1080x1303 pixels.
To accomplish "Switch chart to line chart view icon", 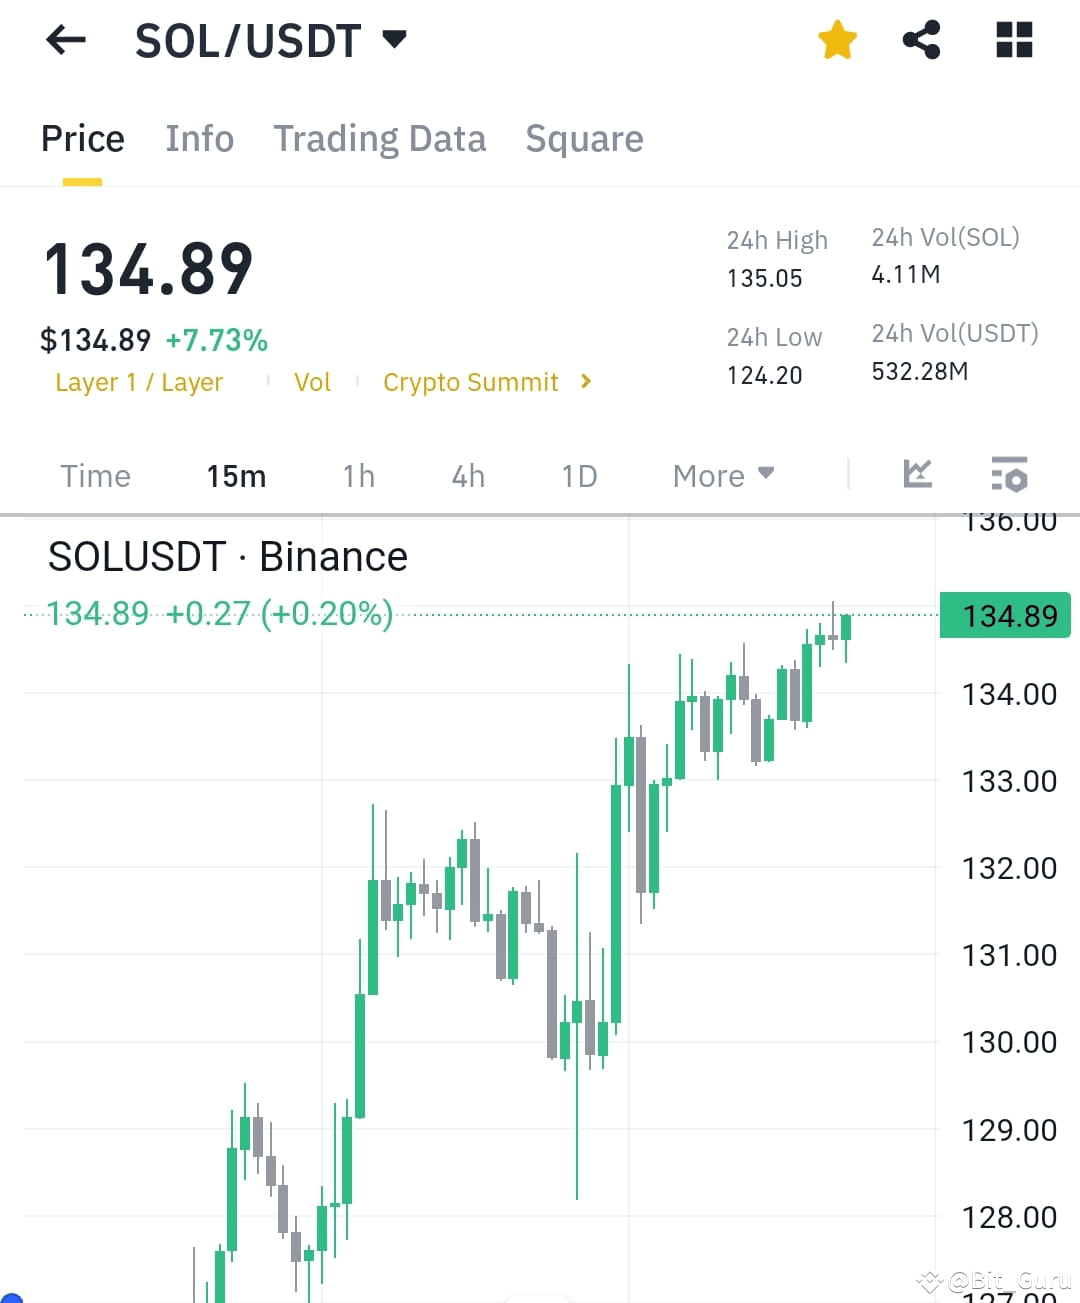I will point(917,475).
